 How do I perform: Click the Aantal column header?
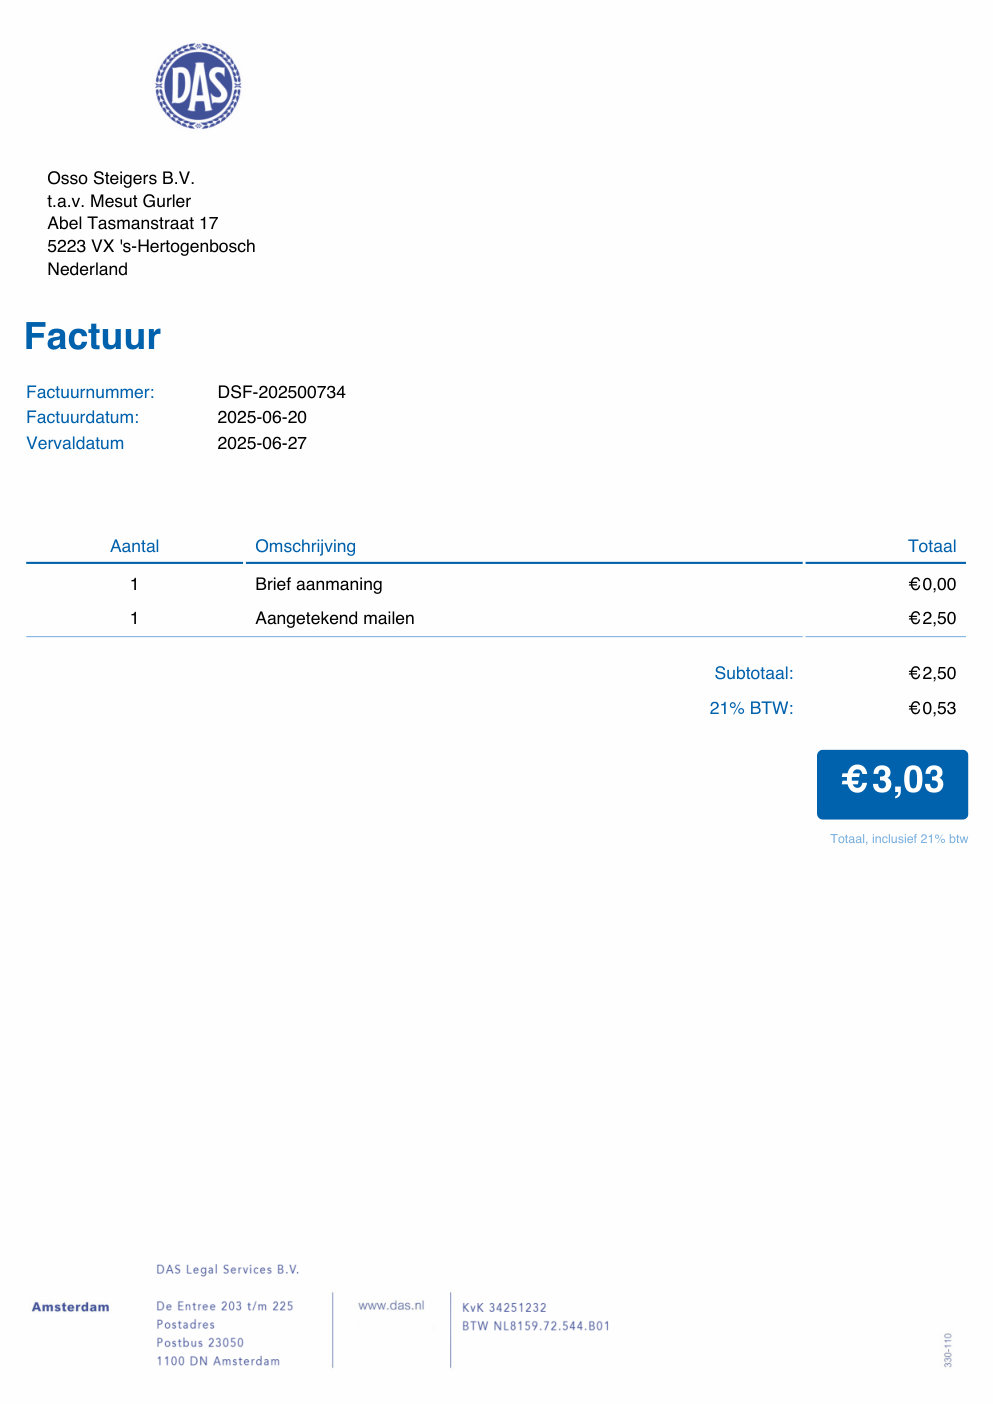click(x=134, y=546)
